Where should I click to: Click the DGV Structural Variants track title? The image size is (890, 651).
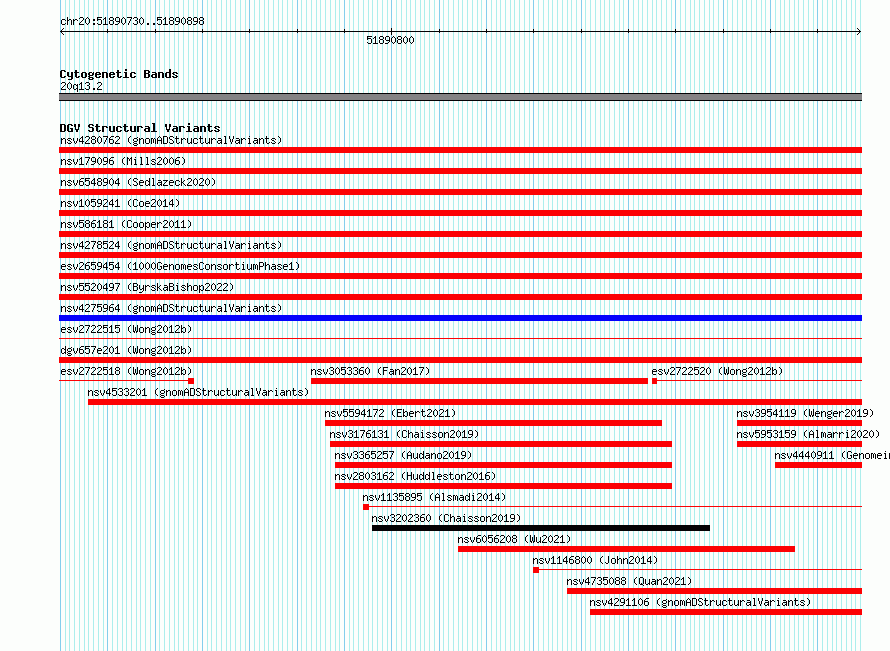[x=140, y=128]
